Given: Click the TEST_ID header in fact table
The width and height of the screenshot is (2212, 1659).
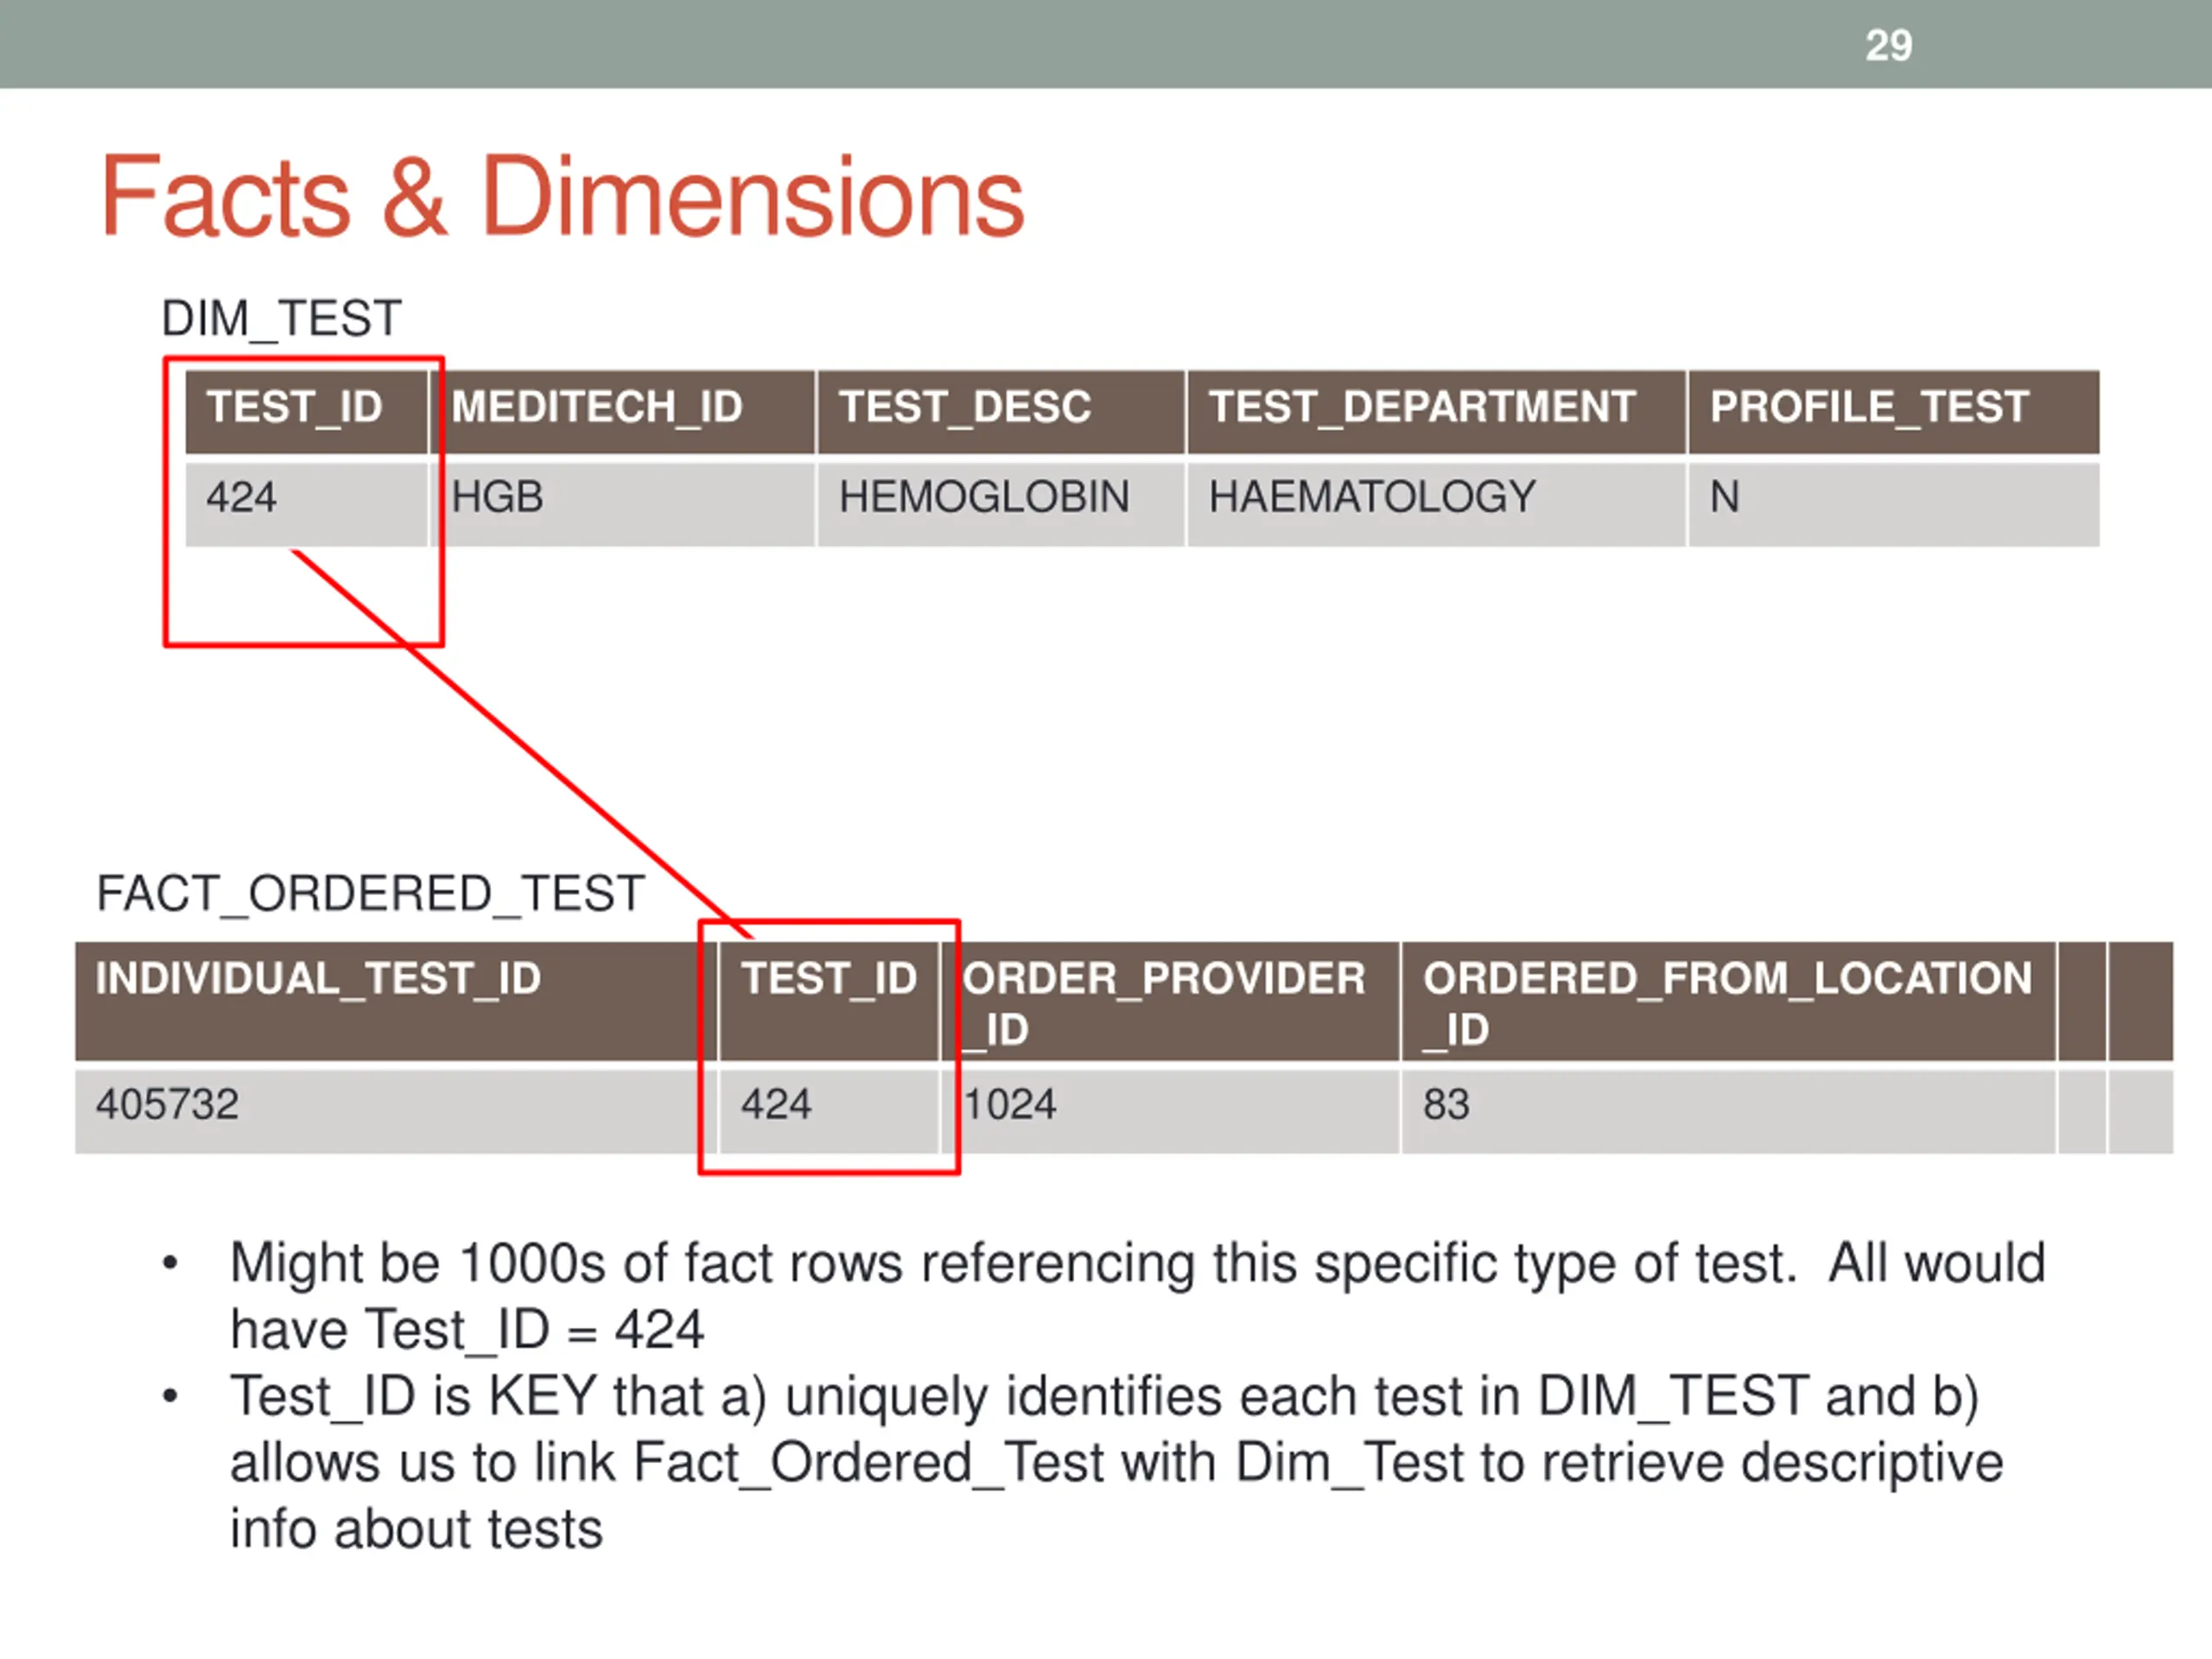Looking at the screenshot, I should point(829,1000).
